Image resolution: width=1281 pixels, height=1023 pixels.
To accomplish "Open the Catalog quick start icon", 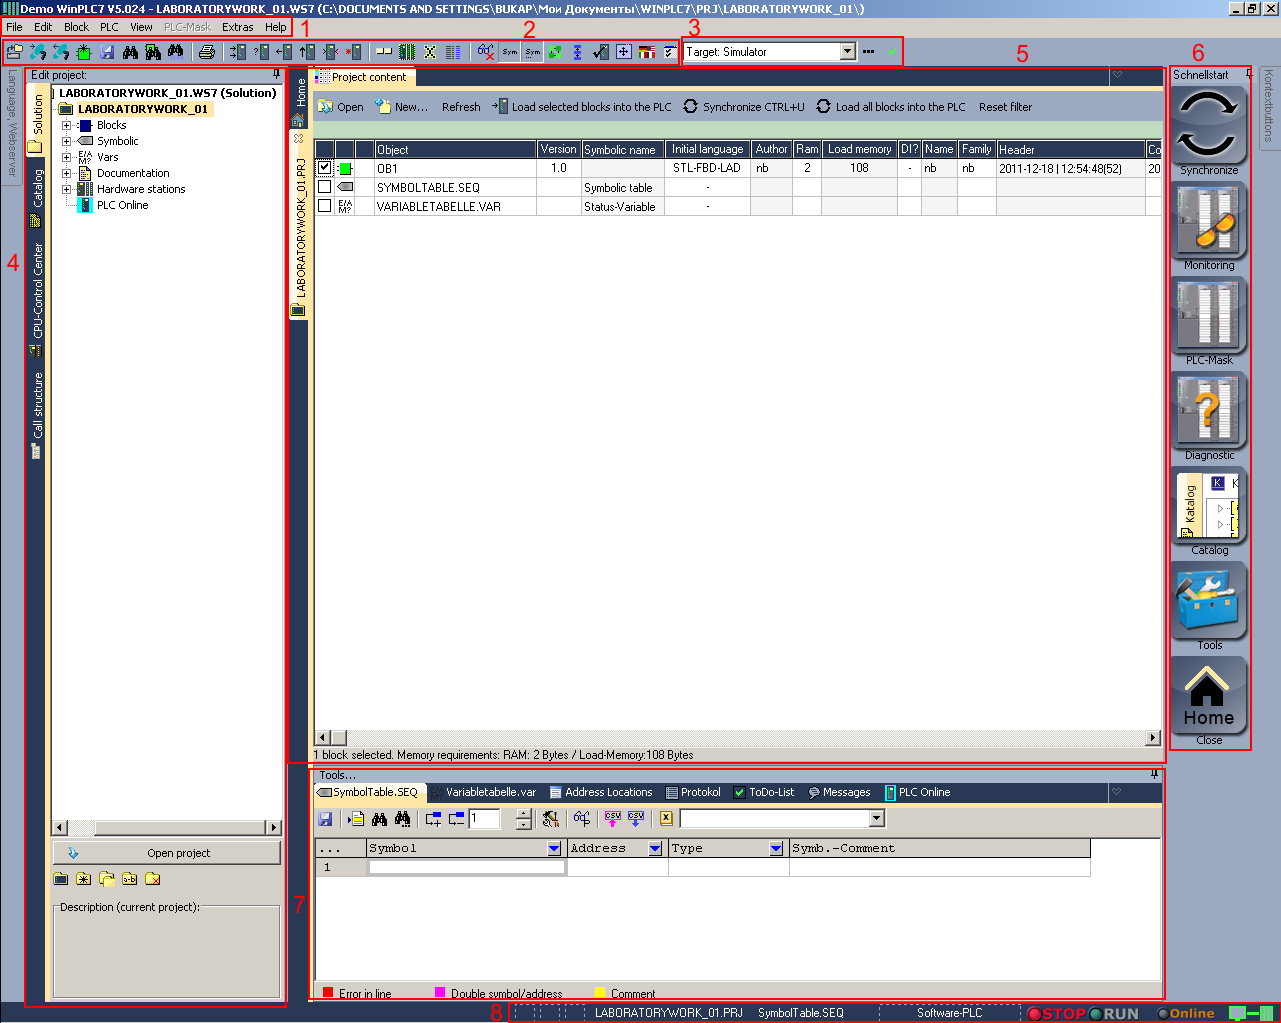I will (1208, 506).
